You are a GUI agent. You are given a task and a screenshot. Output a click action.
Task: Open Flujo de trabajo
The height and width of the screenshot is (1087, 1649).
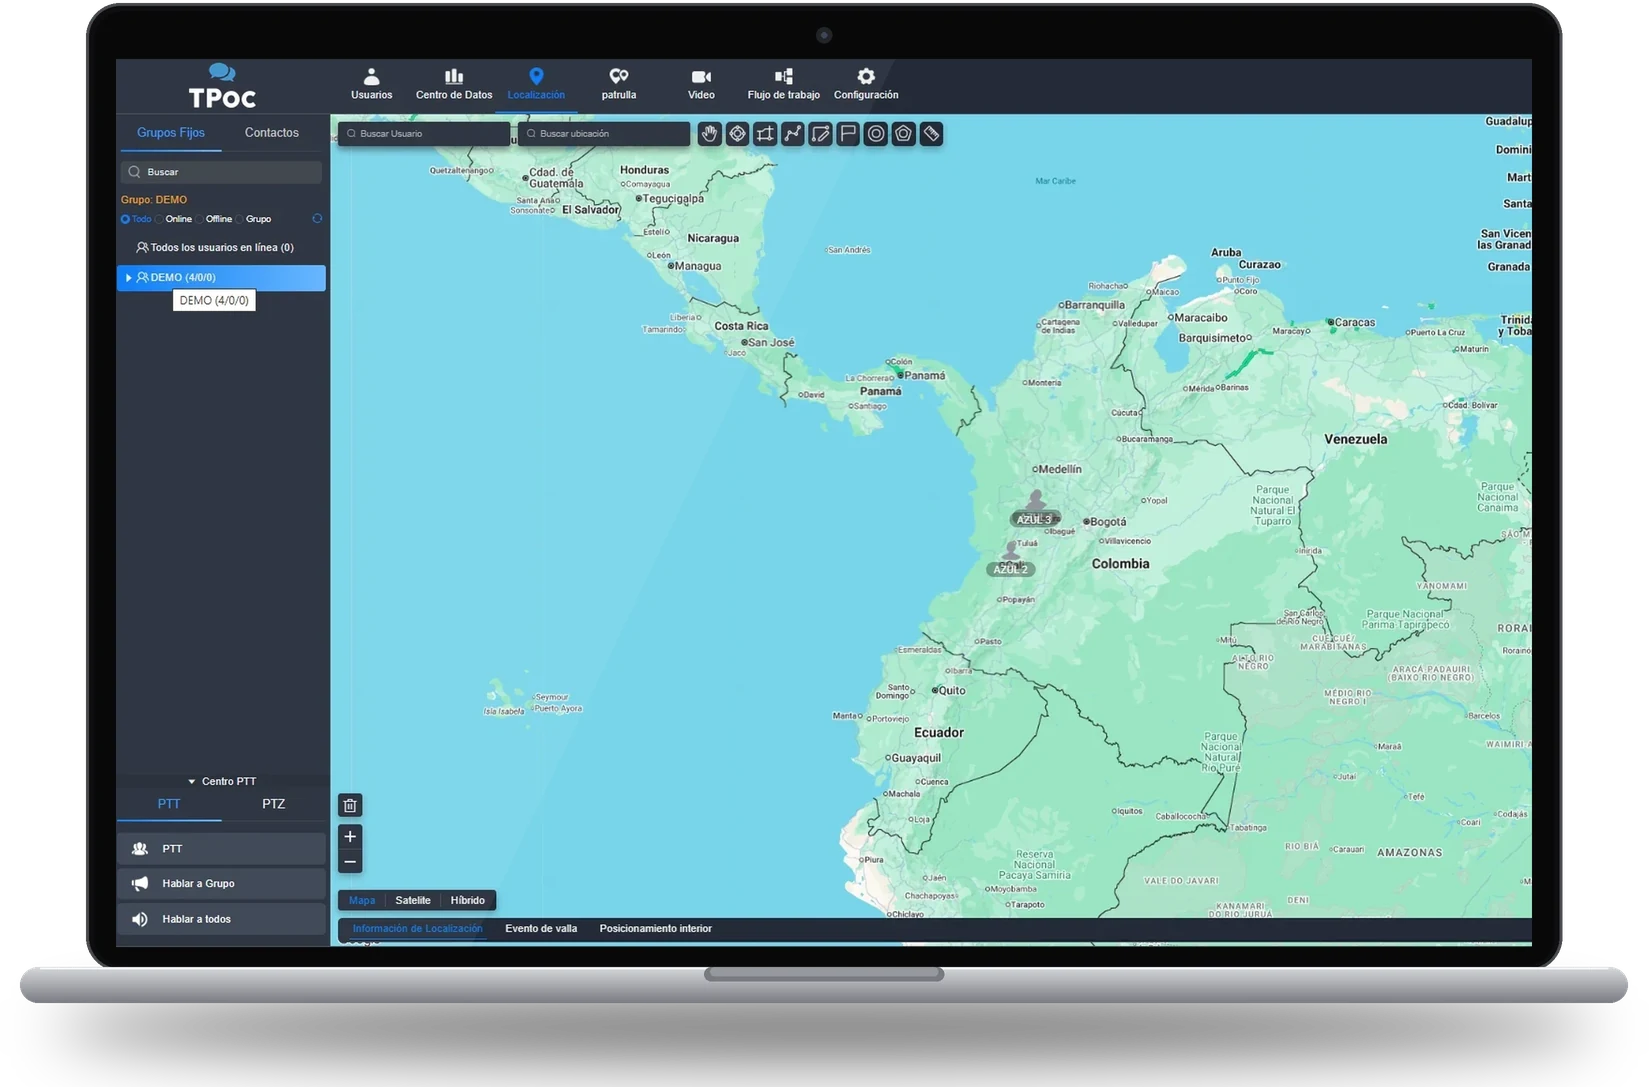tap(784, 84)
